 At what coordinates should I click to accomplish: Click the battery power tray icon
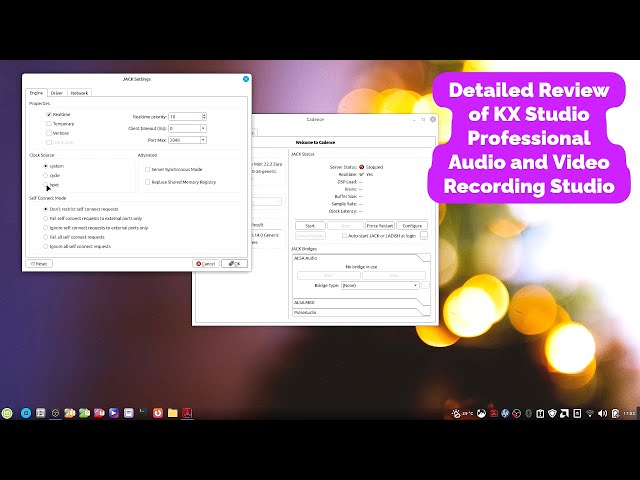click(616, 413)
